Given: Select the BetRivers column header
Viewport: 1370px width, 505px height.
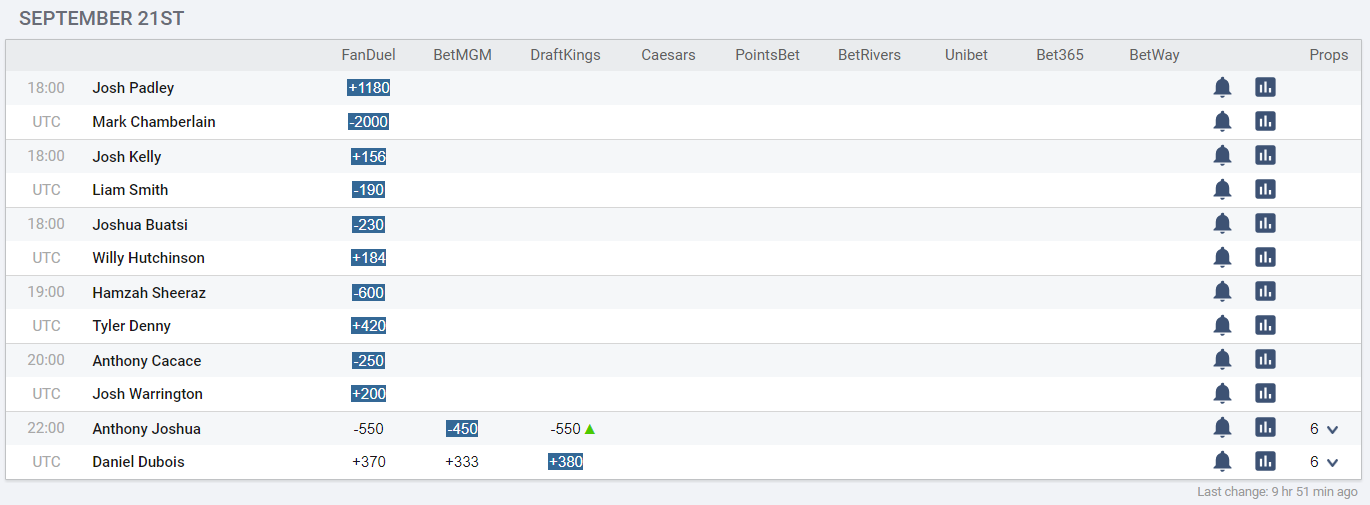Looking at the screenshot, I should click(869, 55).
